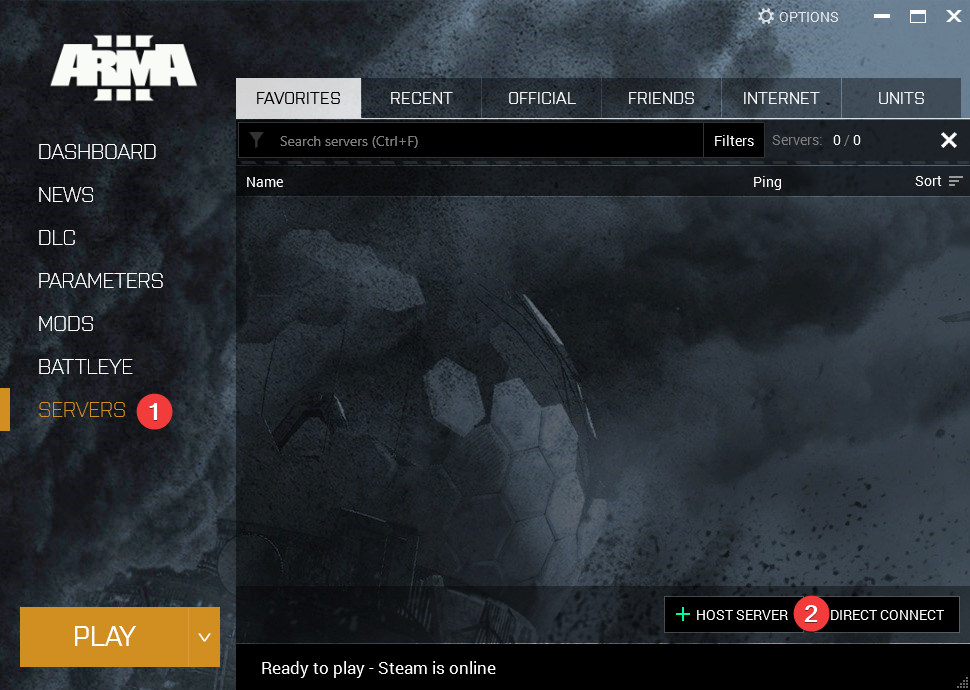Clear the search with the X icon
The height and width of the screenshot is (690, 970).
948,140
